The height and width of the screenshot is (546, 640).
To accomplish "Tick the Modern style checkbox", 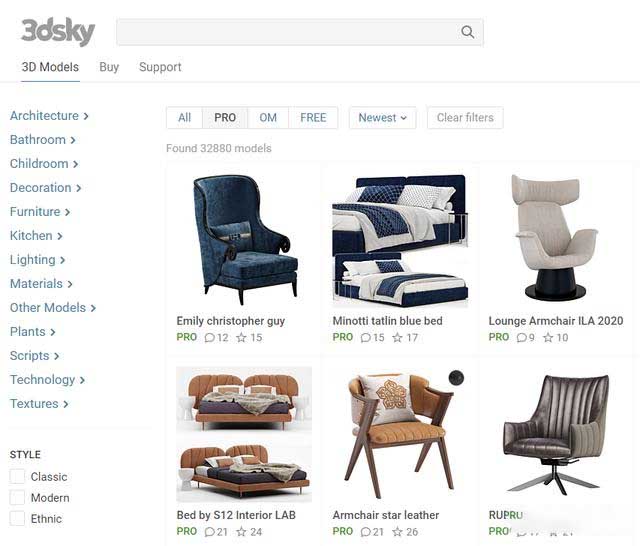I will point(17,497).
